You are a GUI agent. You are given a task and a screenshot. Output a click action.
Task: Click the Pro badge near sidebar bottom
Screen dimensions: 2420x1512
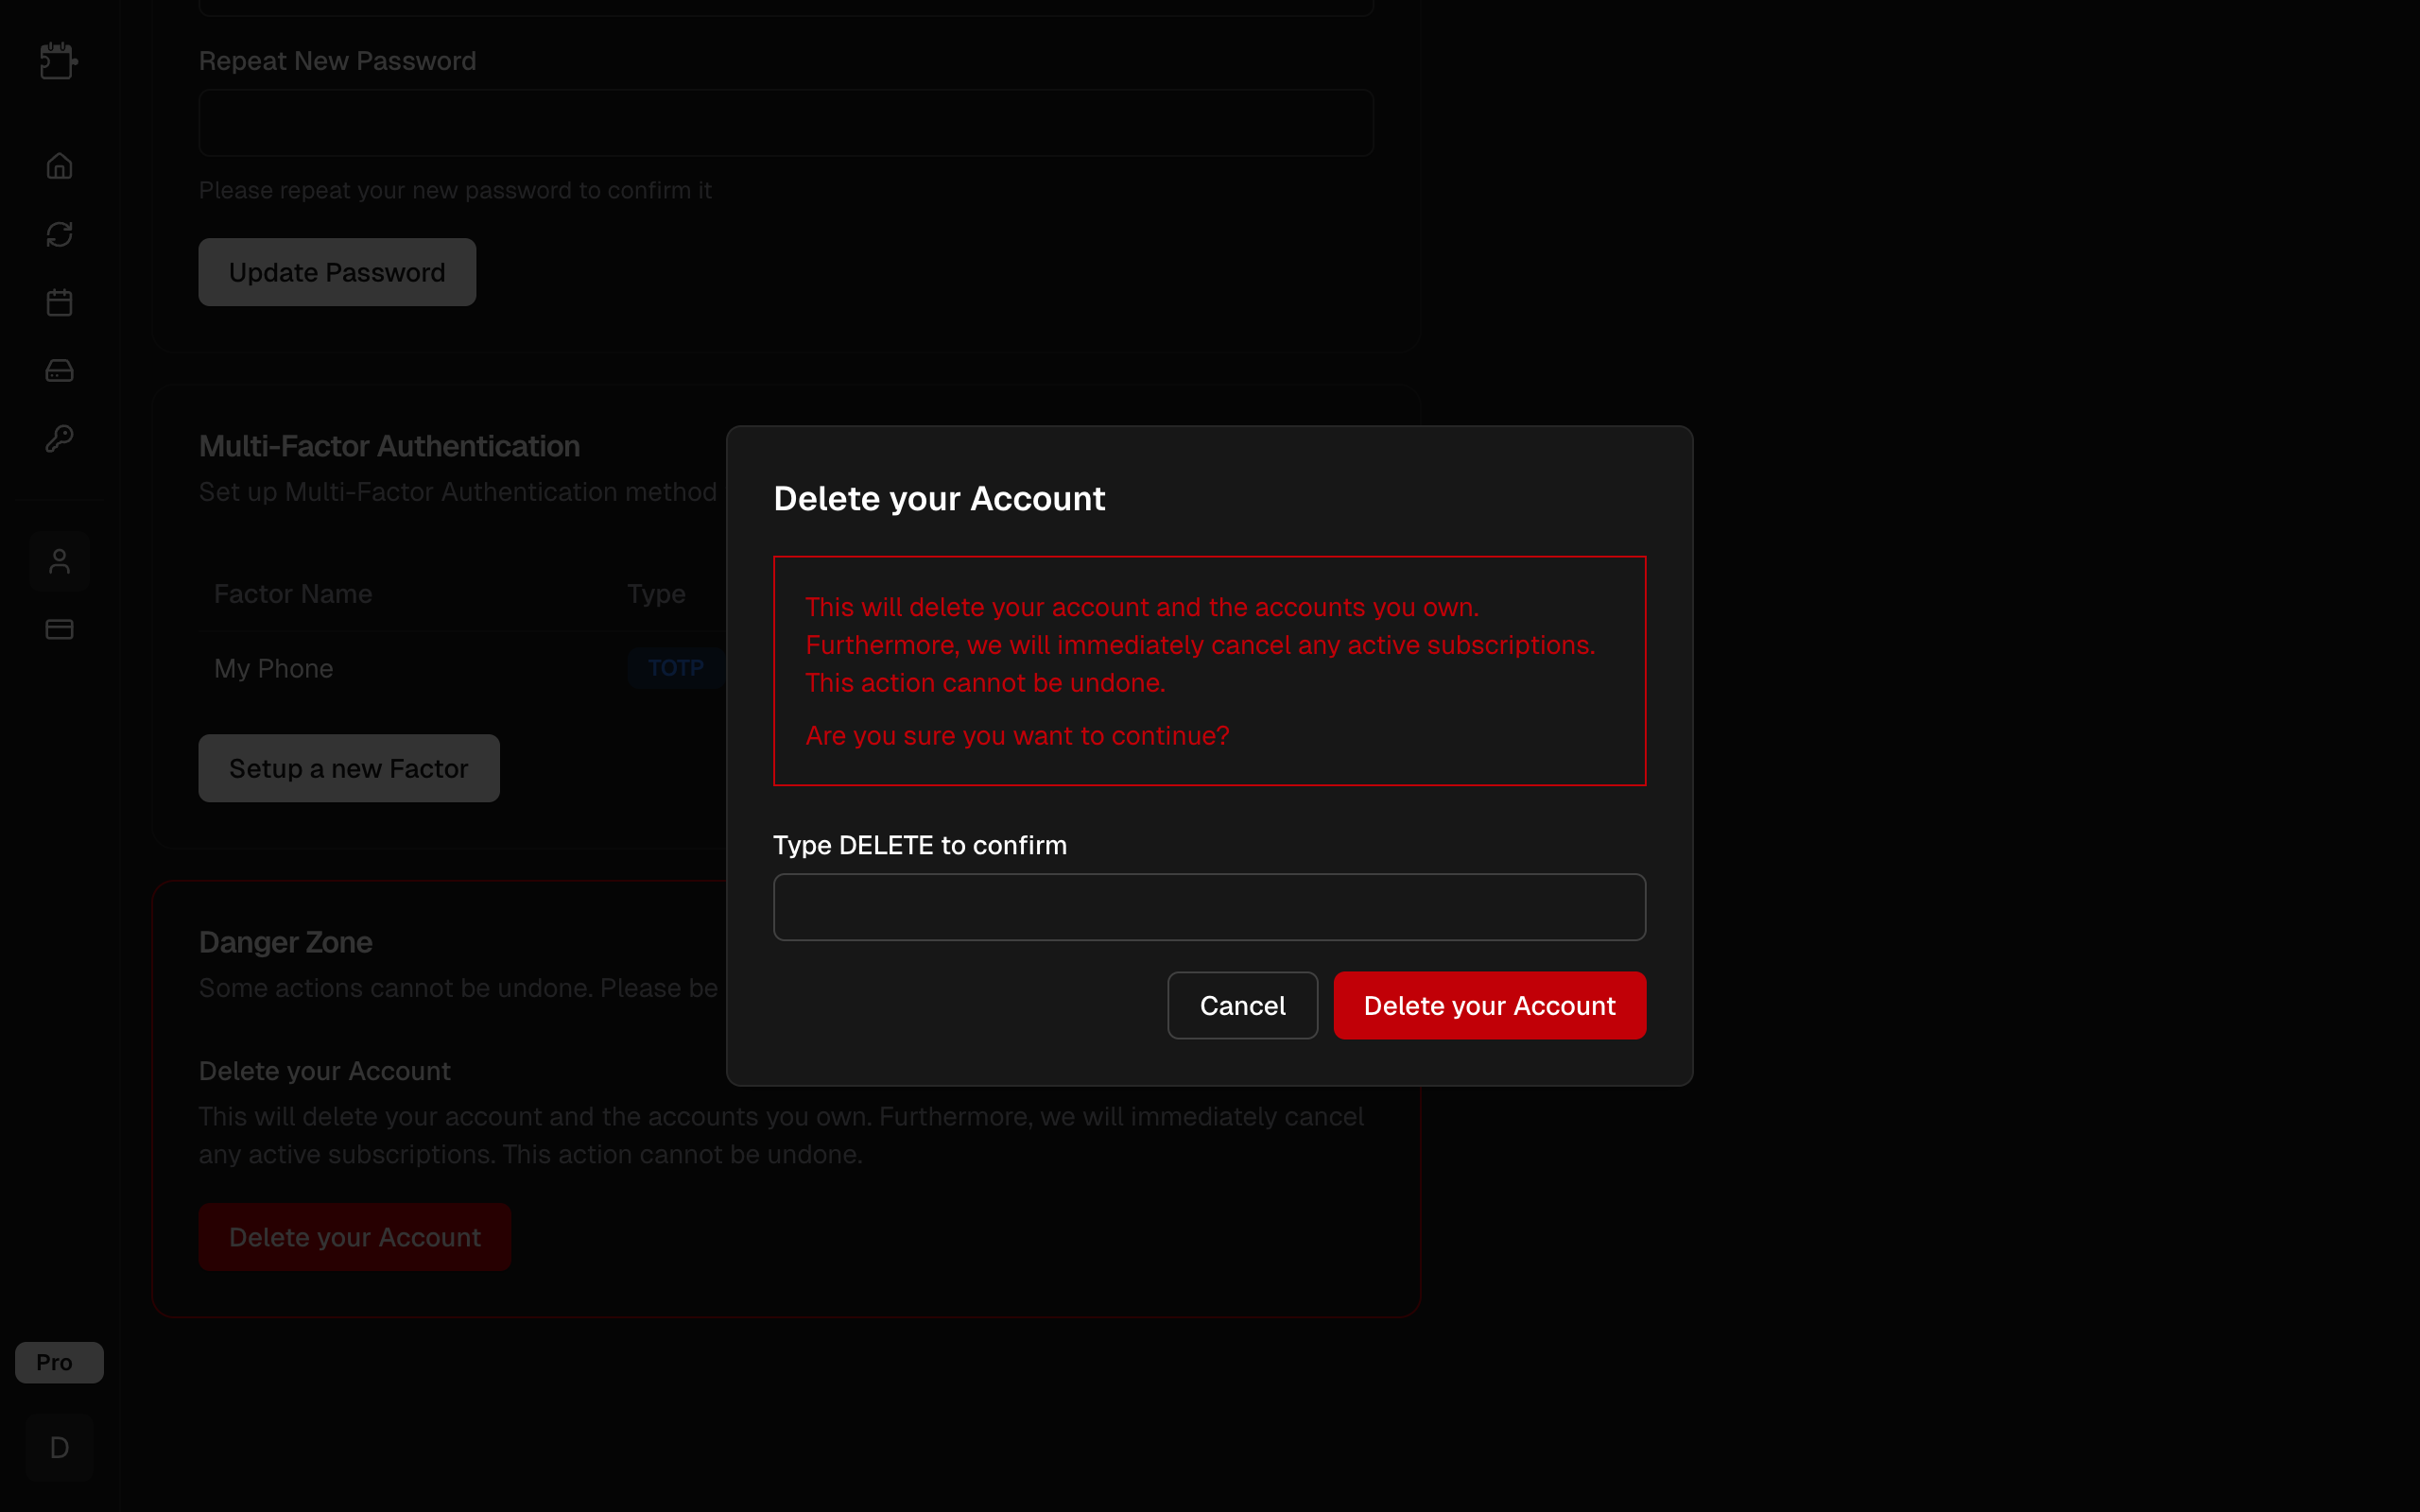point(58,1362)
